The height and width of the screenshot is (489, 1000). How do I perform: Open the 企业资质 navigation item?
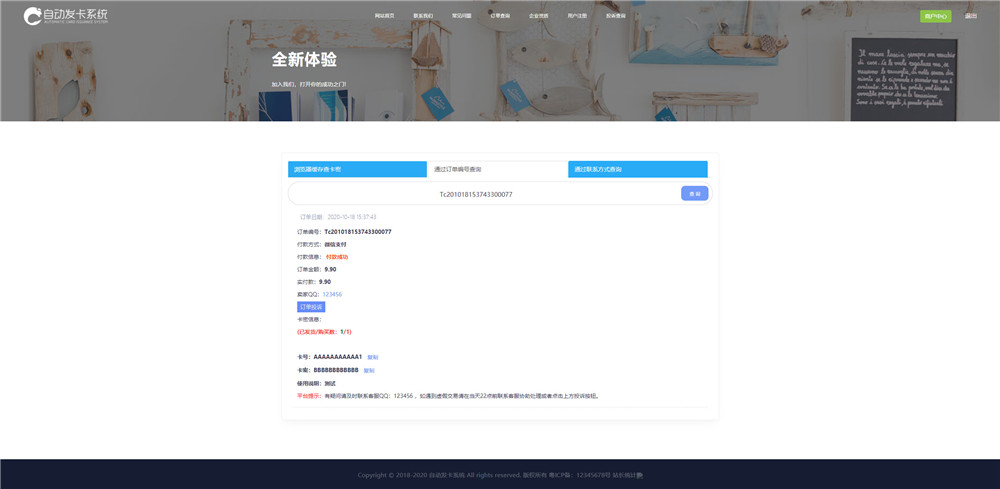539,16
